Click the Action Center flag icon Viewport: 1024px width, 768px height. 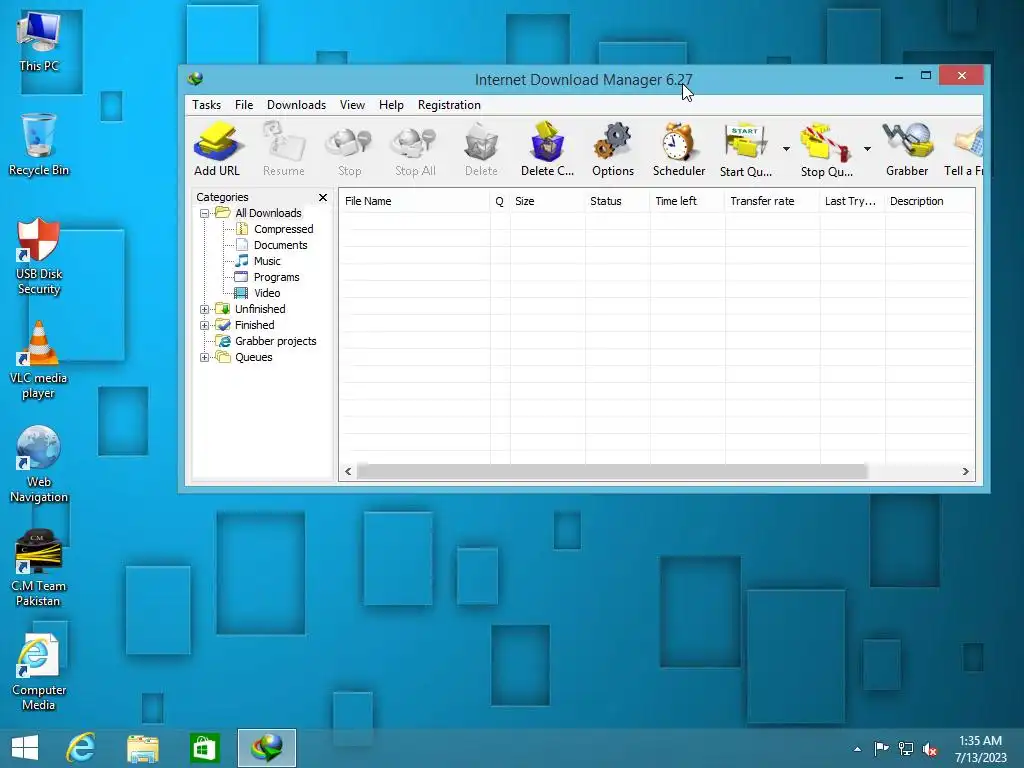click(882, 749)
